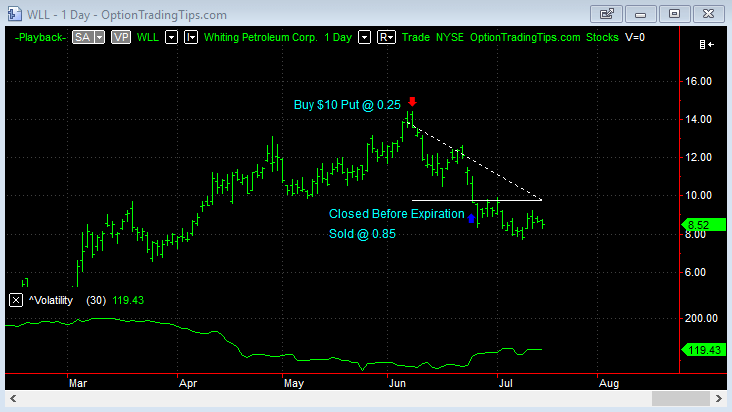The image size is (732, 412).
Task: Click the chart window app icon
Action: pyautogui.click(x=14, y=14)
